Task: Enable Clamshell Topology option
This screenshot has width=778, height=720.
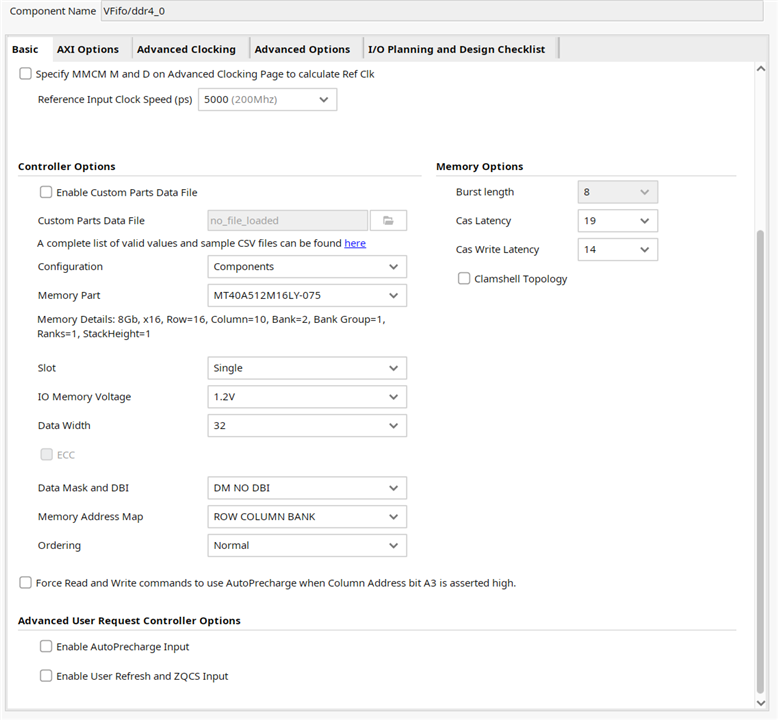Action: [x=464, y=278]
